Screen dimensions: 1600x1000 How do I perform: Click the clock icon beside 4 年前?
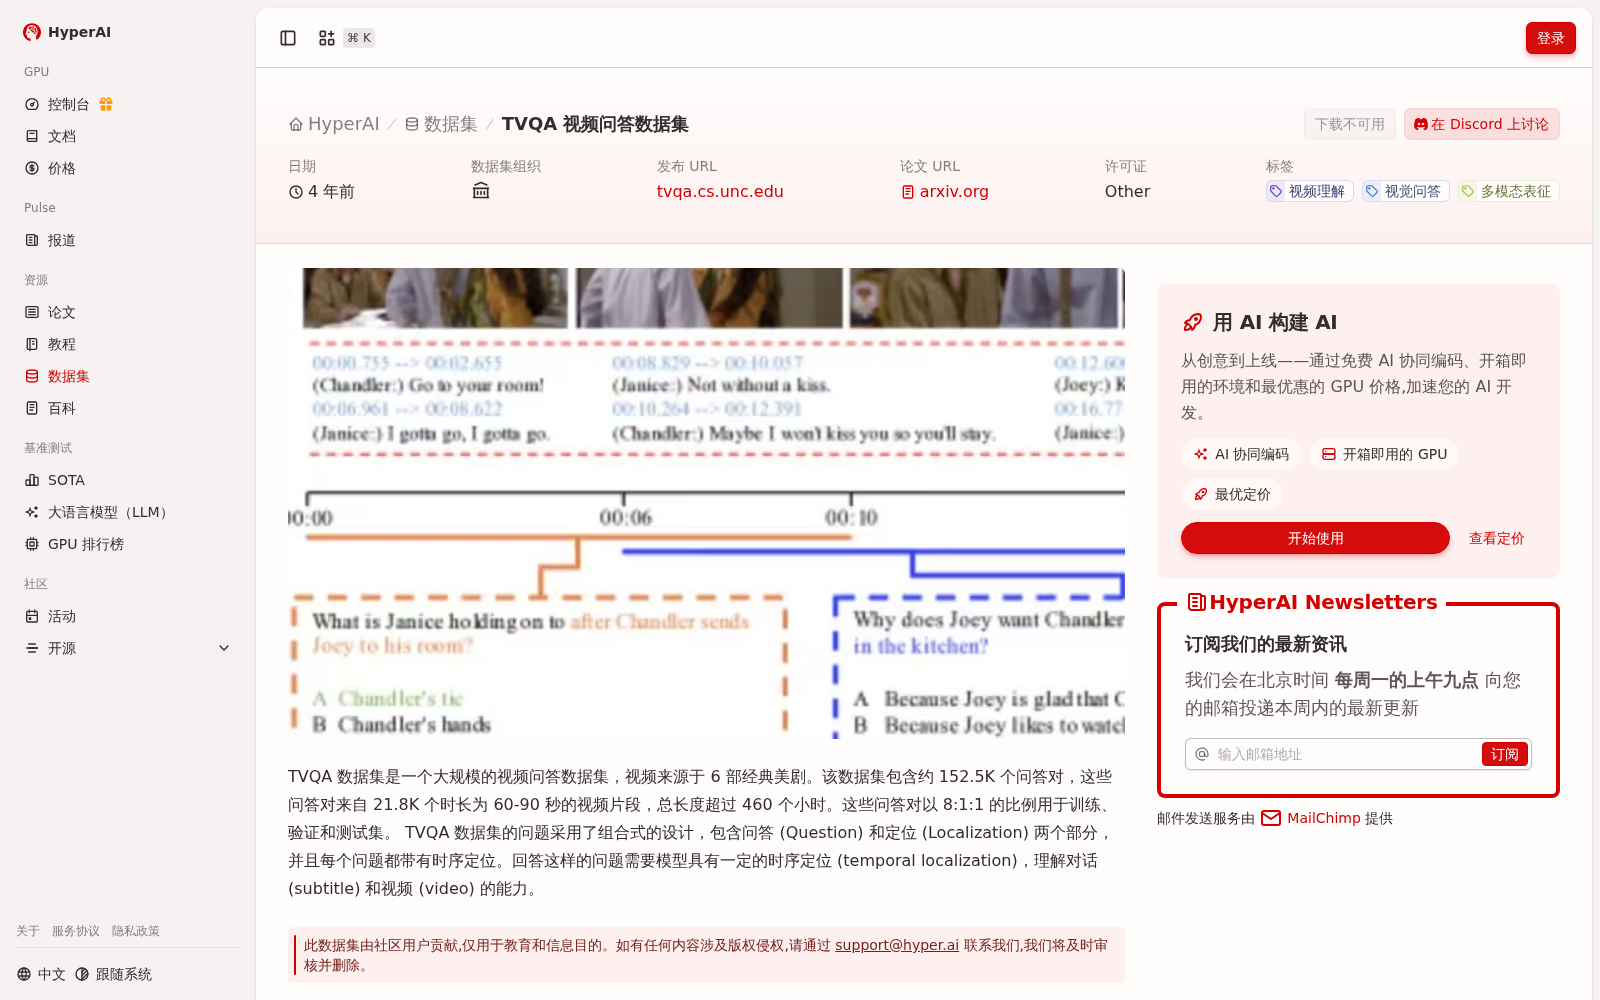(x=296, y=192)
